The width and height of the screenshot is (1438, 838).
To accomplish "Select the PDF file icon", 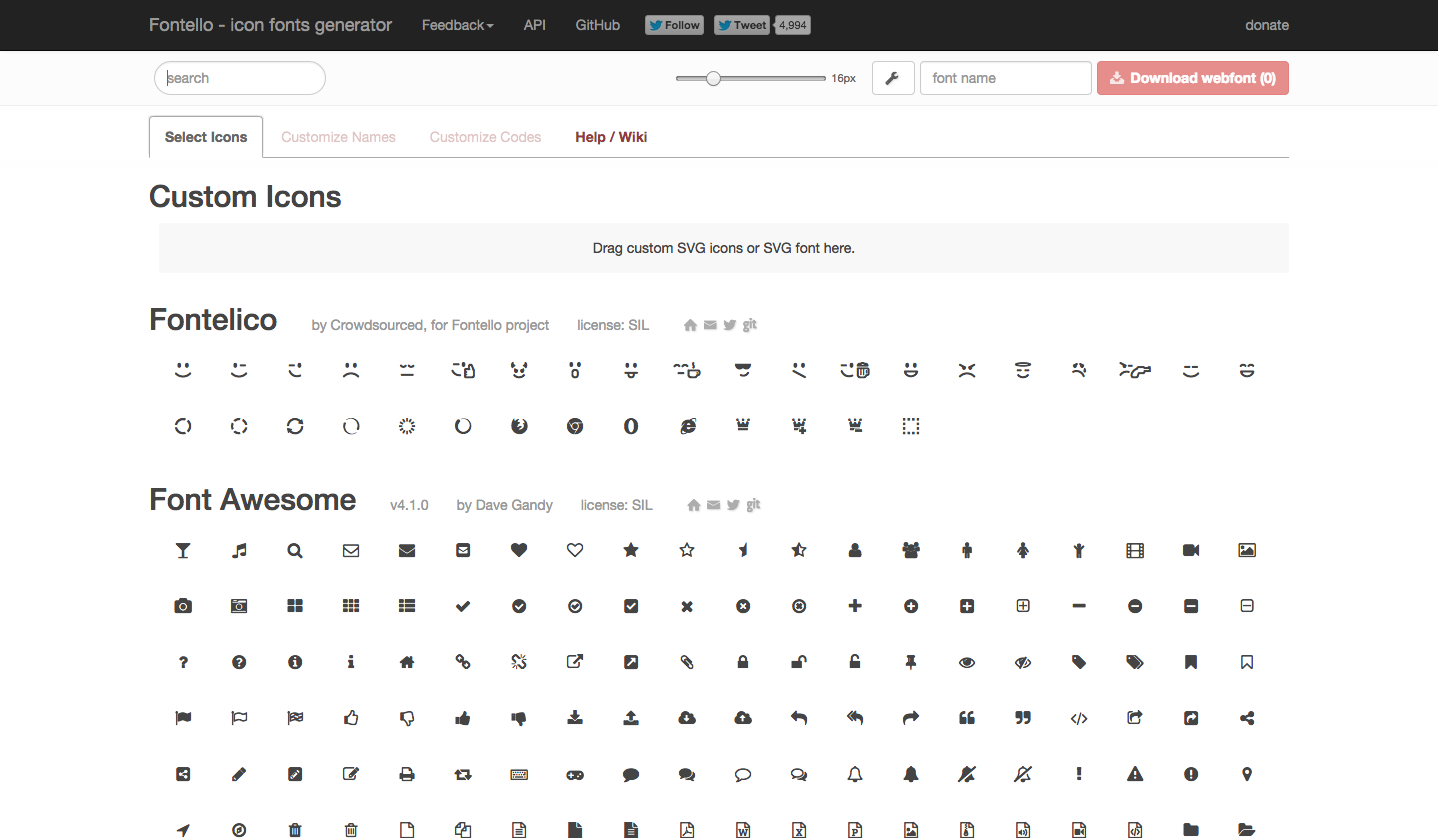I will [x=687, y=829].
